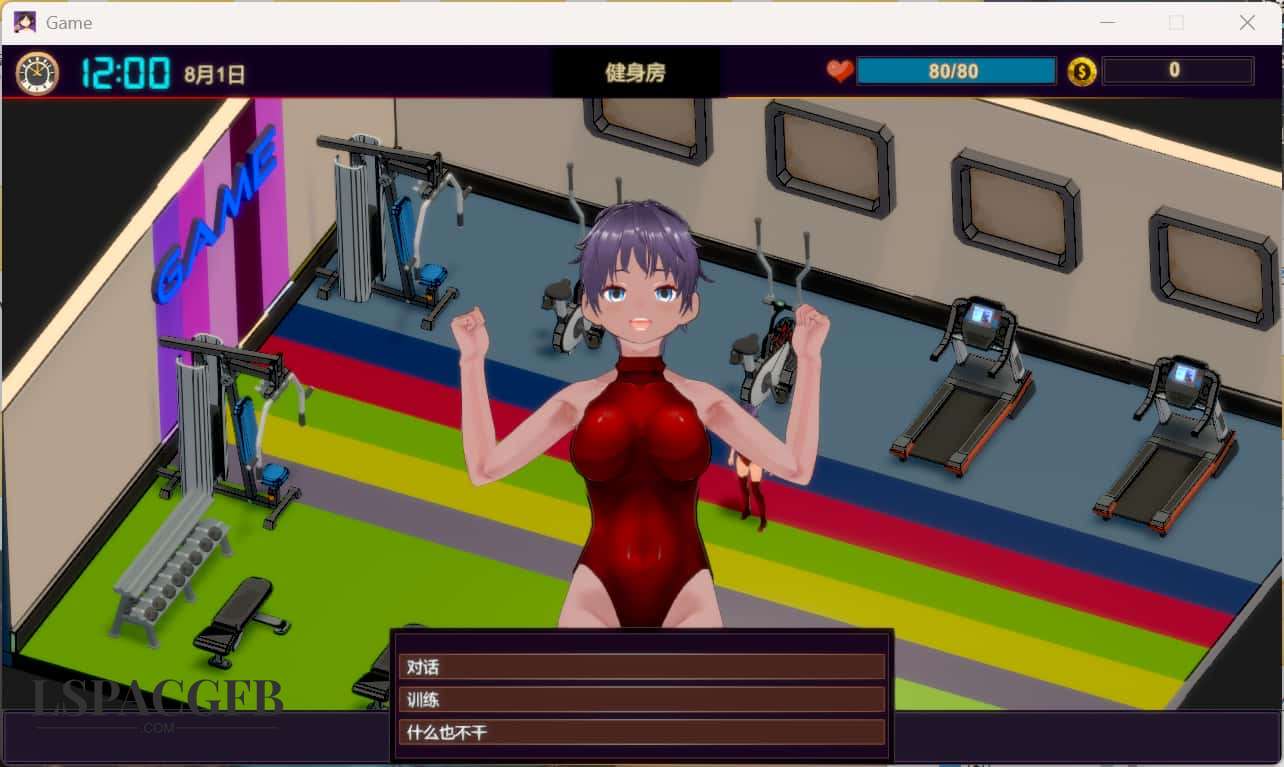The width and height of the screenshot is (1284, 767).
Task: Click the 8月1日 date label
Action: pyautogui.click(x=214, y=74)
